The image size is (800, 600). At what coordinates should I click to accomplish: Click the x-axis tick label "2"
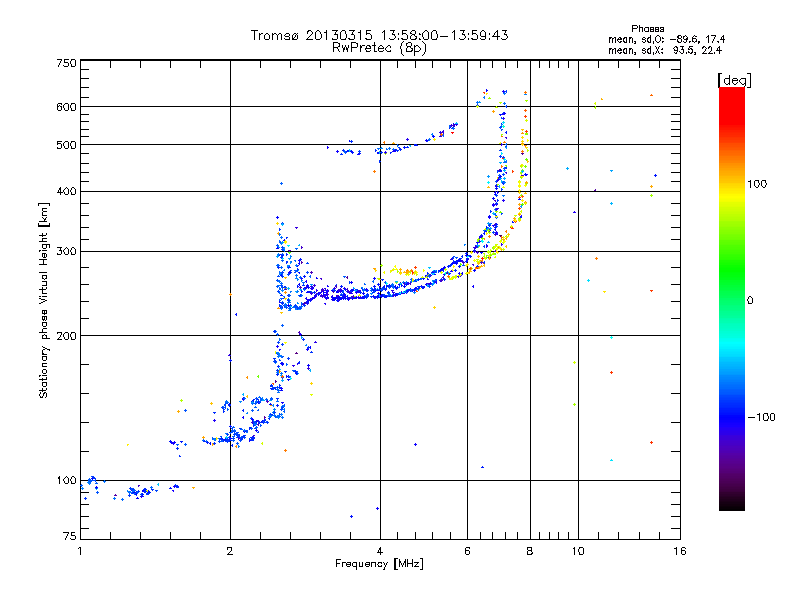[x=230, y=551]
